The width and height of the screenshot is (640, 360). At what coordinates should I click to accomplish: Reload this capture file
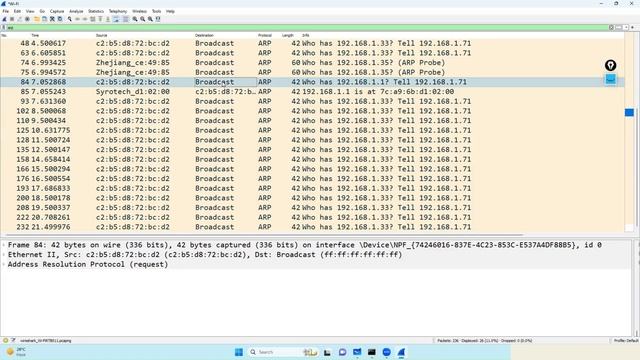60,19
